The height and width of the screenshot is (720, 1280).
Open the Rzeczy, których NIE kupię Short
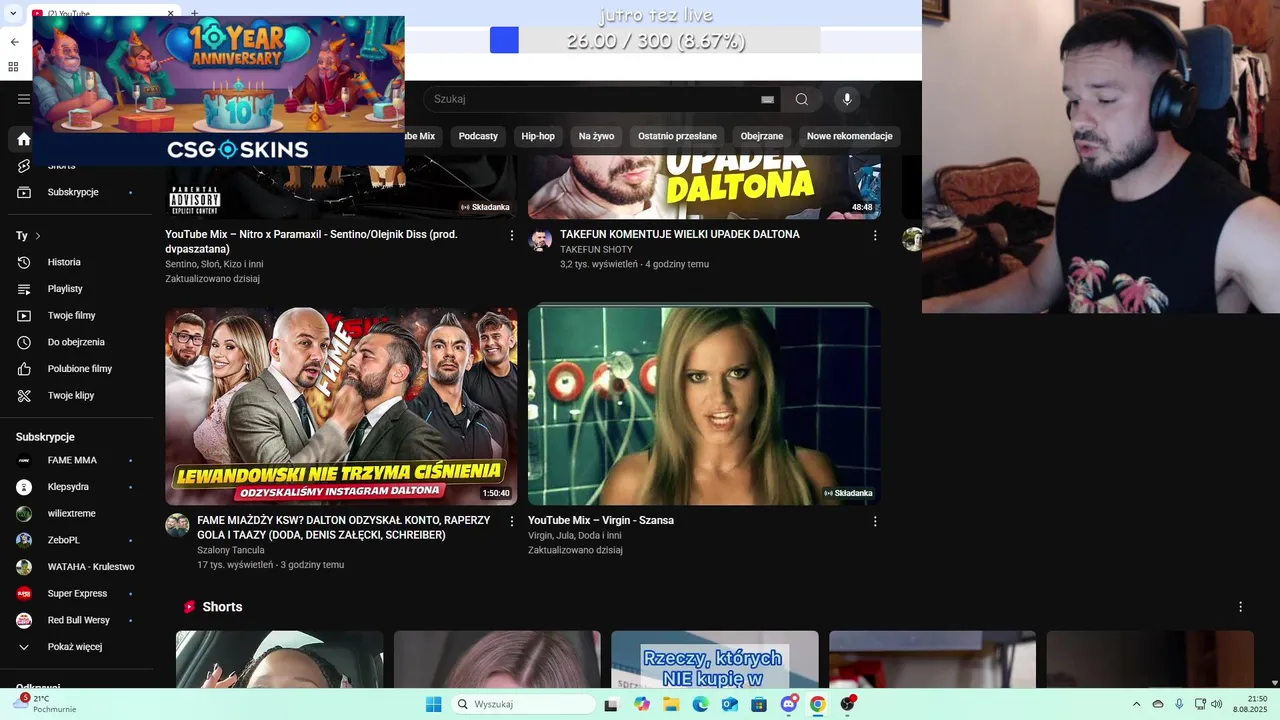click(714, 659)
